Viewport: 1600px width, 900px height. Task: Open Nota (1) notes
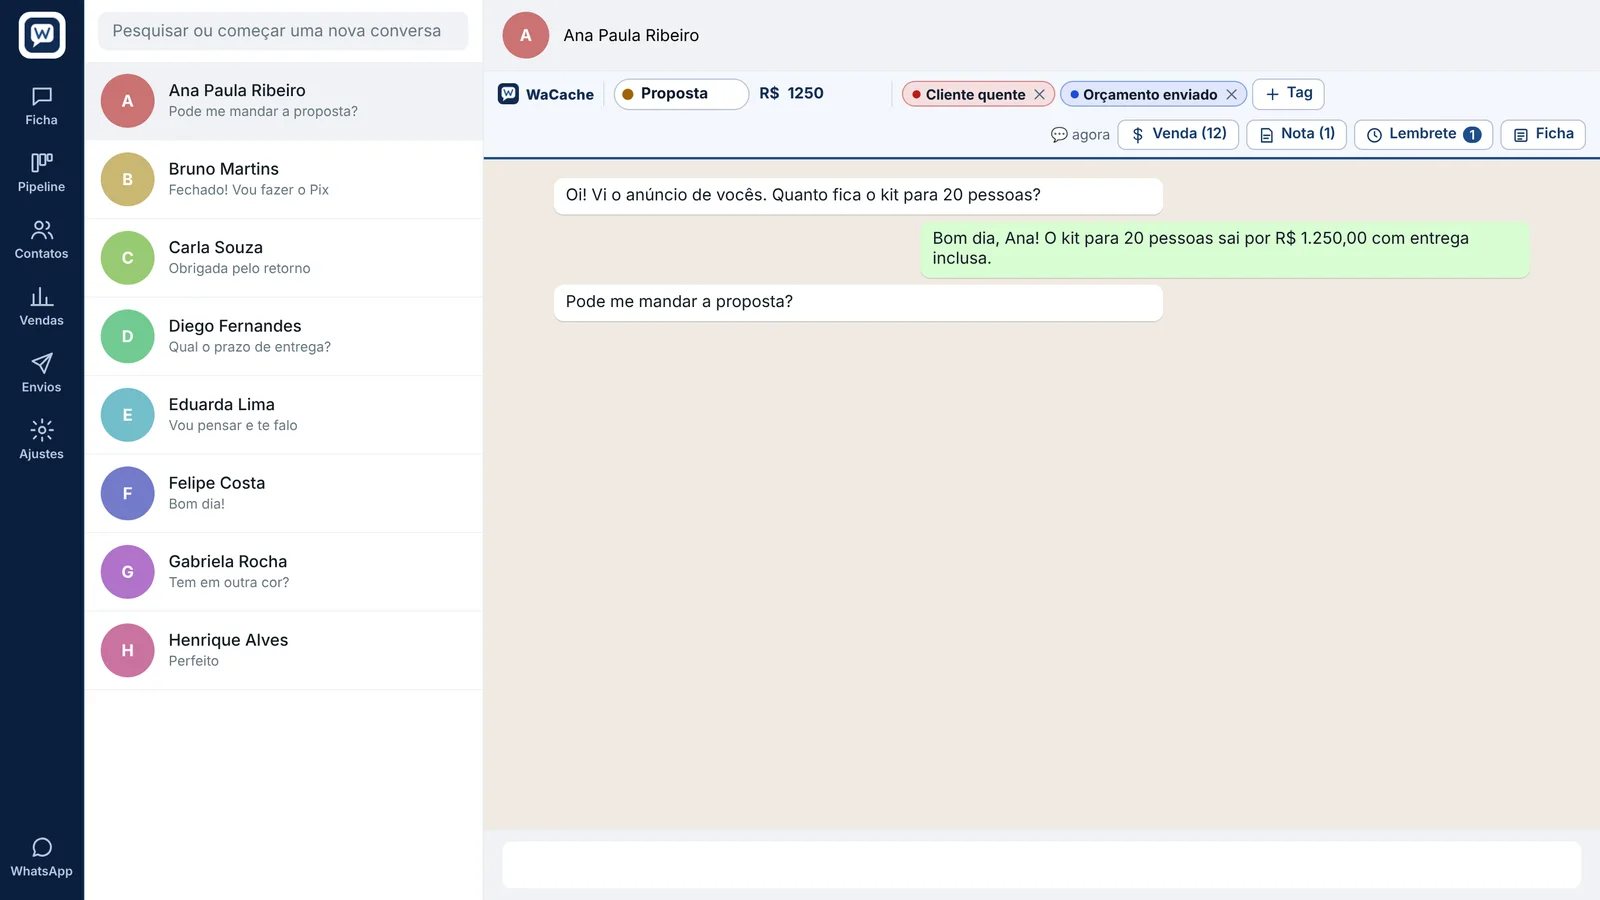click(x=1297, y=134)
